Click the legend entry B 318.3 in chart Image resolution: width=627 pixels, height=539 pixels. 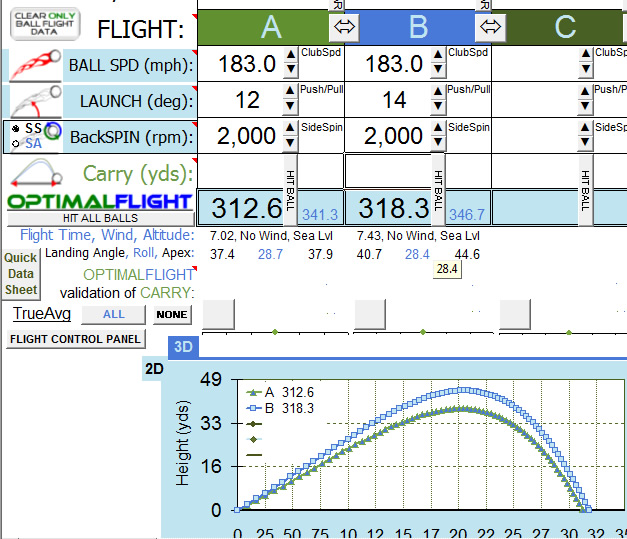click(x=280, y=408)
